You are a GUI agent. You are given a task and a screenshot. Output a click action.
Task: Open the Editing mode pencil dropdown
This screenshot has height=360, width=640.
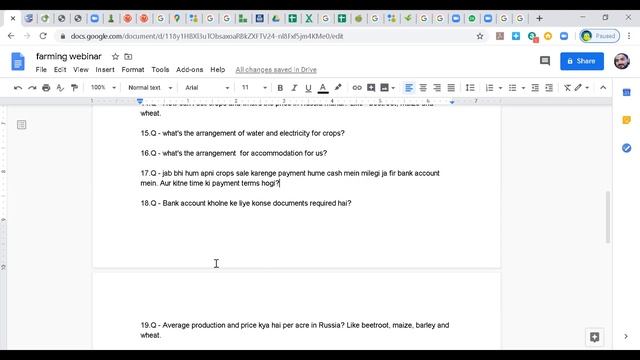coord(582,88)
